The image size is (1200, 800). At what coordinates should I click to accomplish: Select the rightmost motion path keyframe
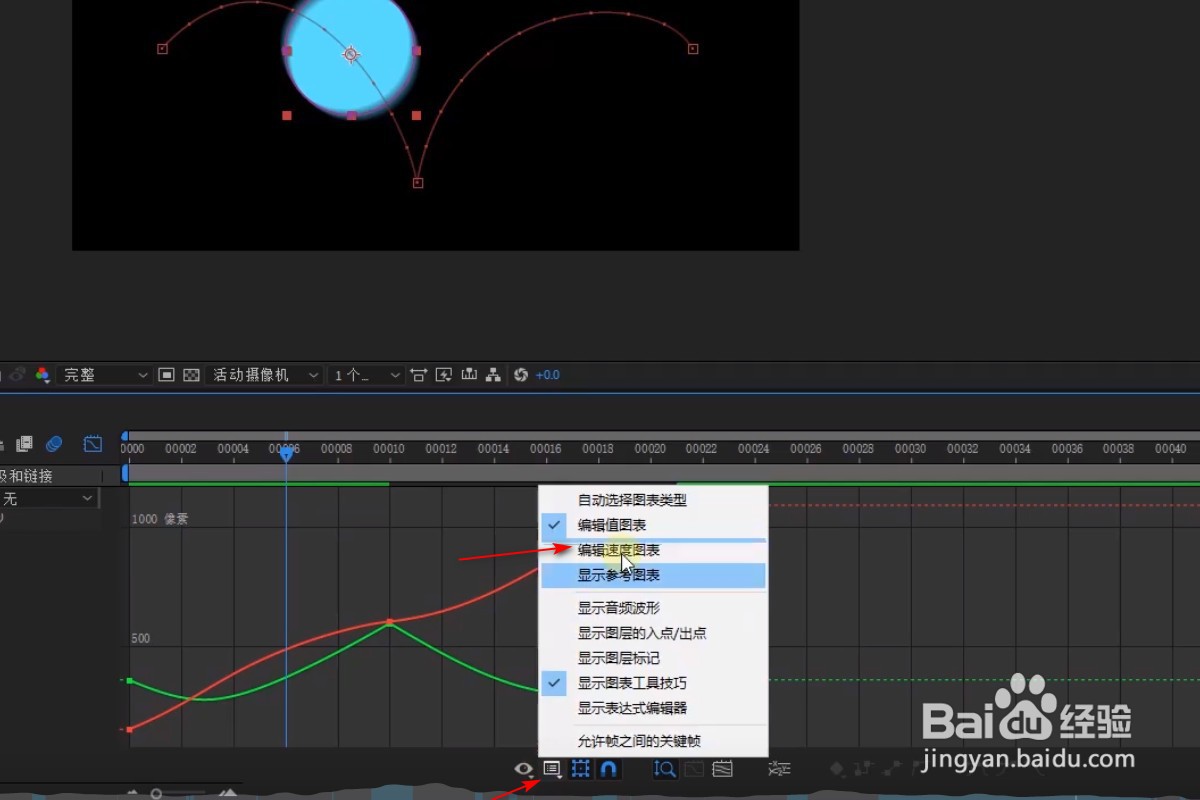[x=693, y=48]
